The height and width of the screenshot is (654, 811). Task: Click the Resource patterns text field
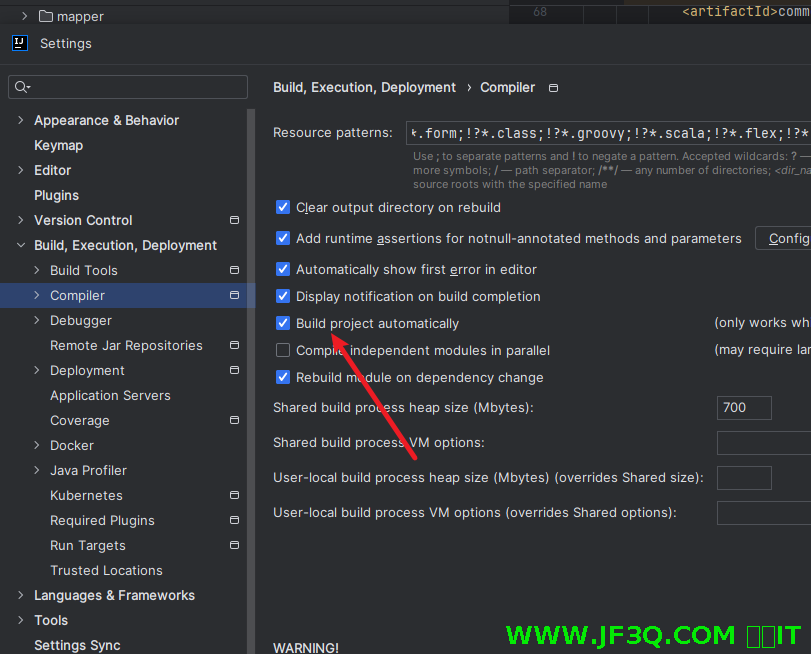[x=608, y=133]
